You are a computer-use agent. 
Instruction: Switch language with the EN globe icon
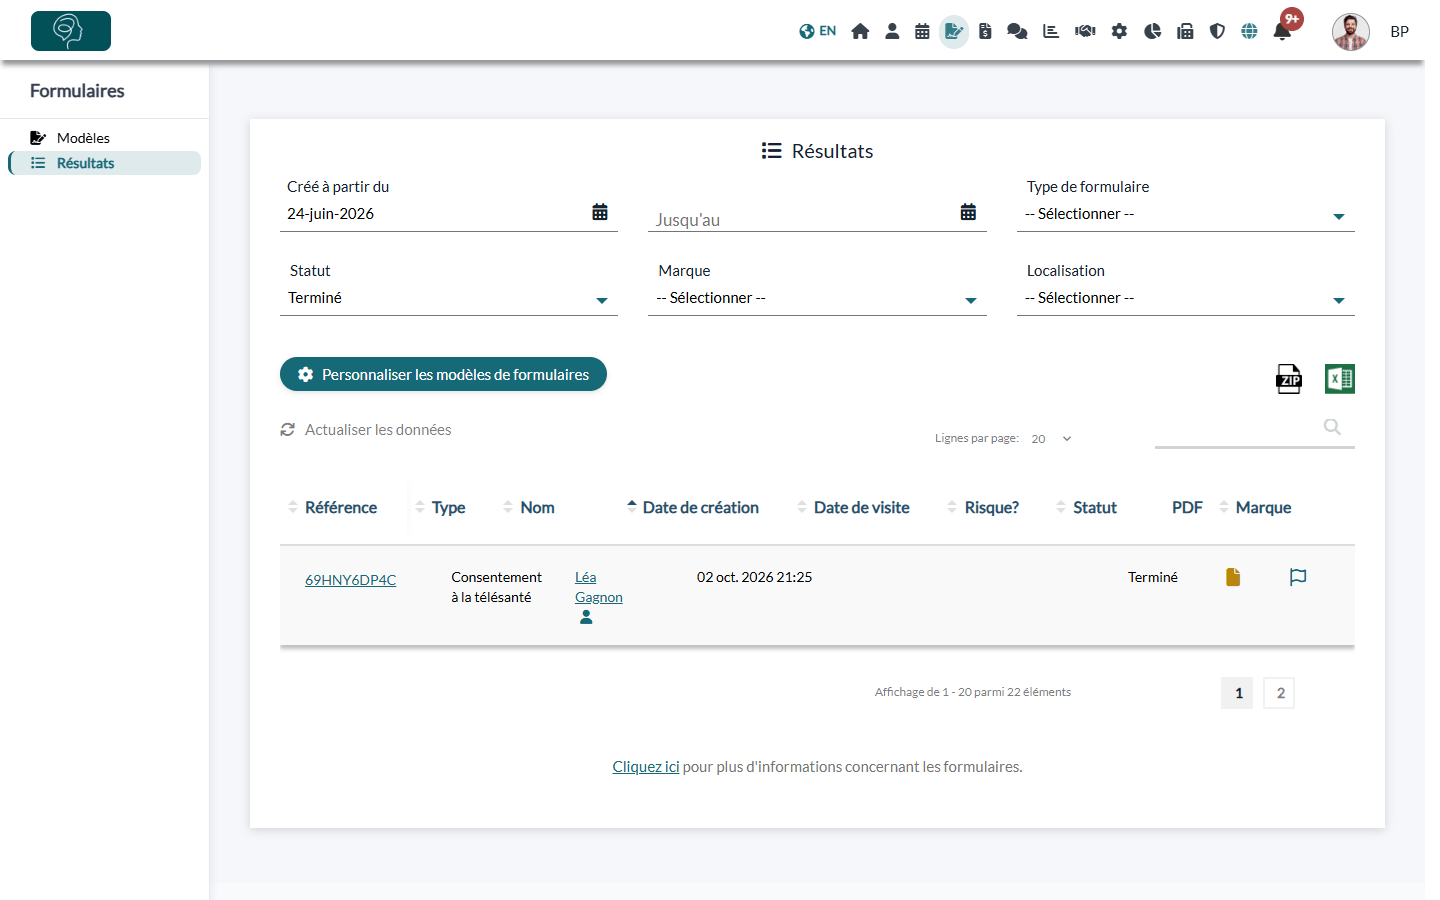click(x=817, y=31)
